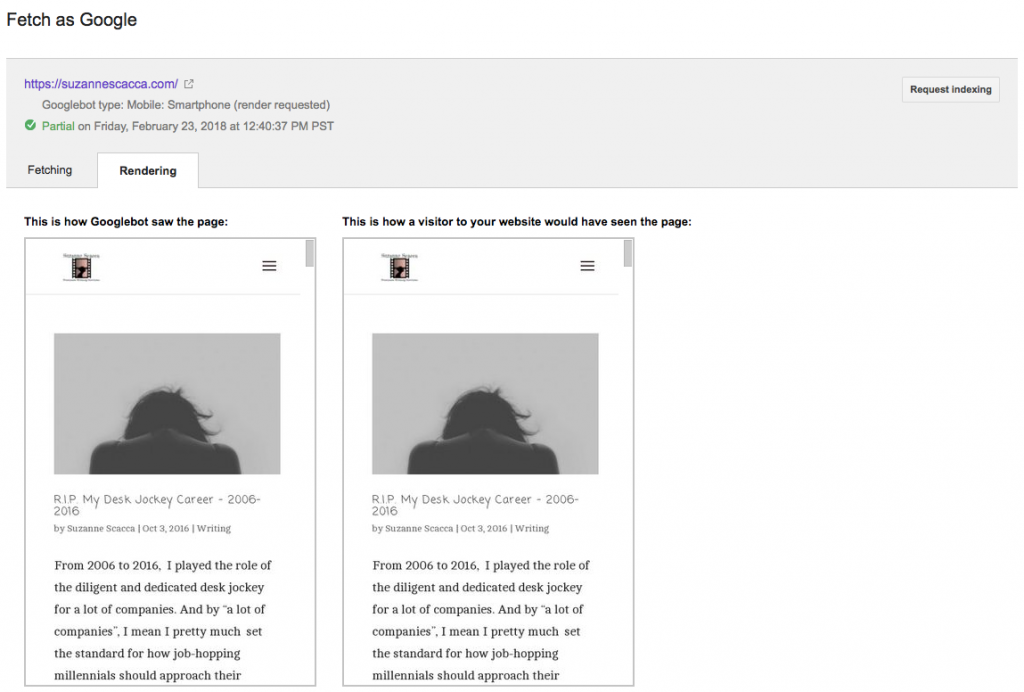Click site logo in visitor preview
Image resolution: width=1024 pixels, height=692 pixels.
pyautogui.click(x=399, y=267)
